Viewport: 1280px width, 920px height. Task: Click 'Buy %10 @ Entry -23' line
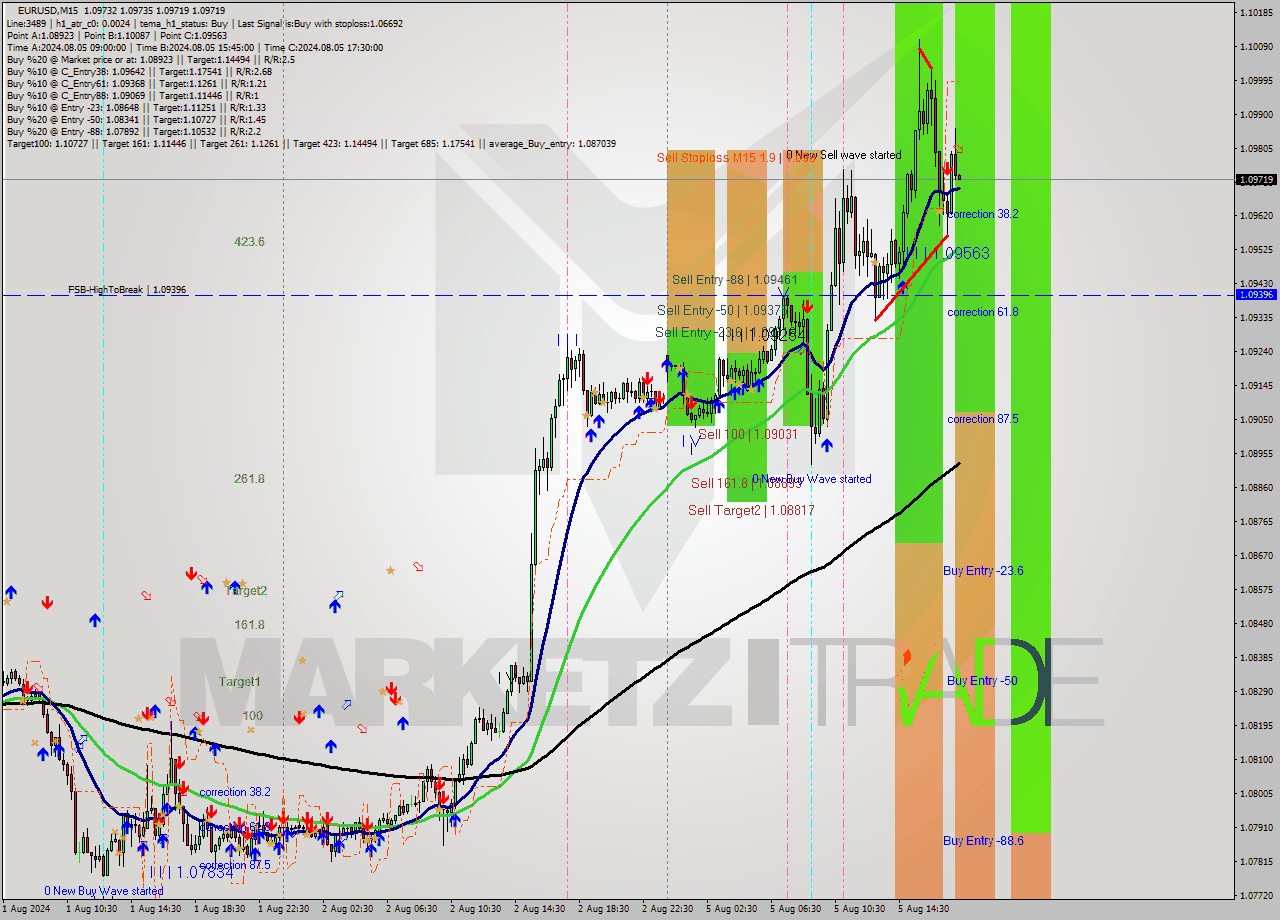click(136, 107)
